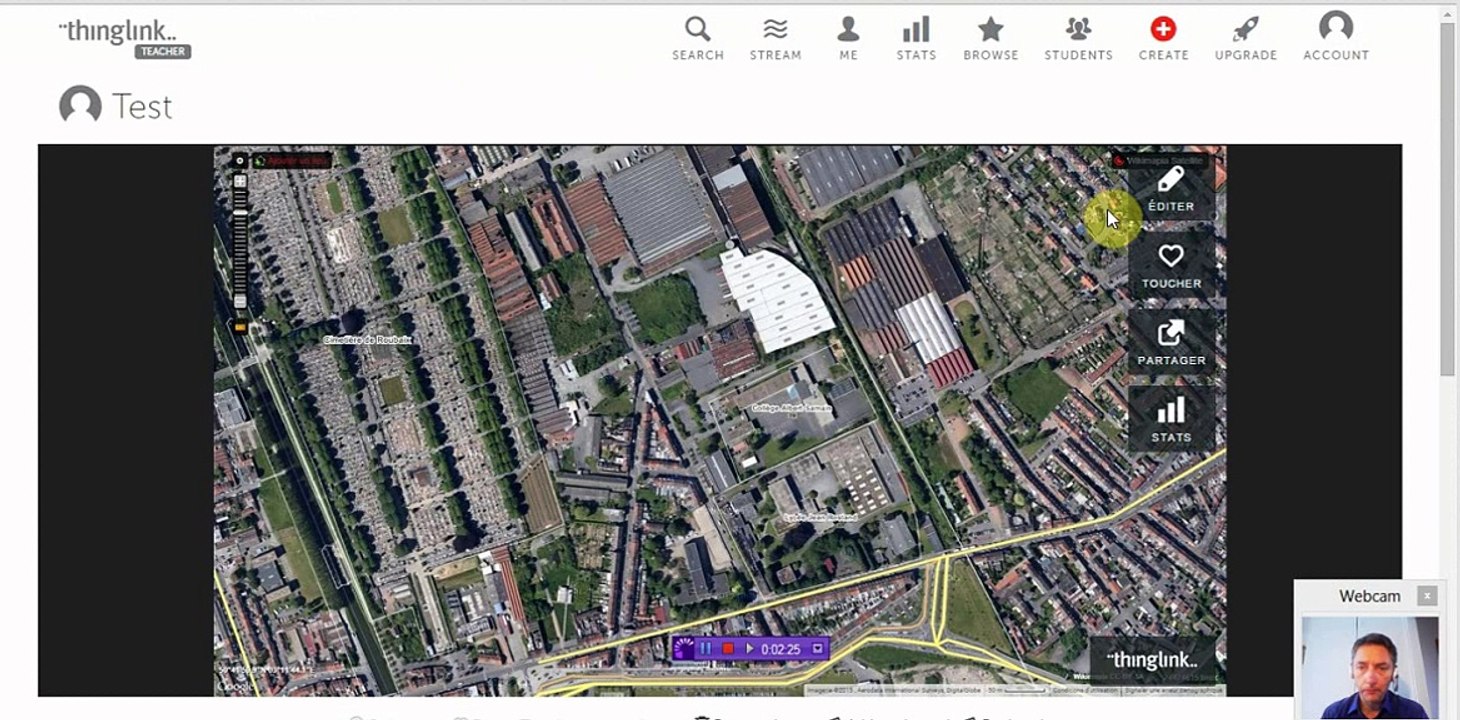Click the map settings gear icon

pyautogui.click(x=240, y=160)
